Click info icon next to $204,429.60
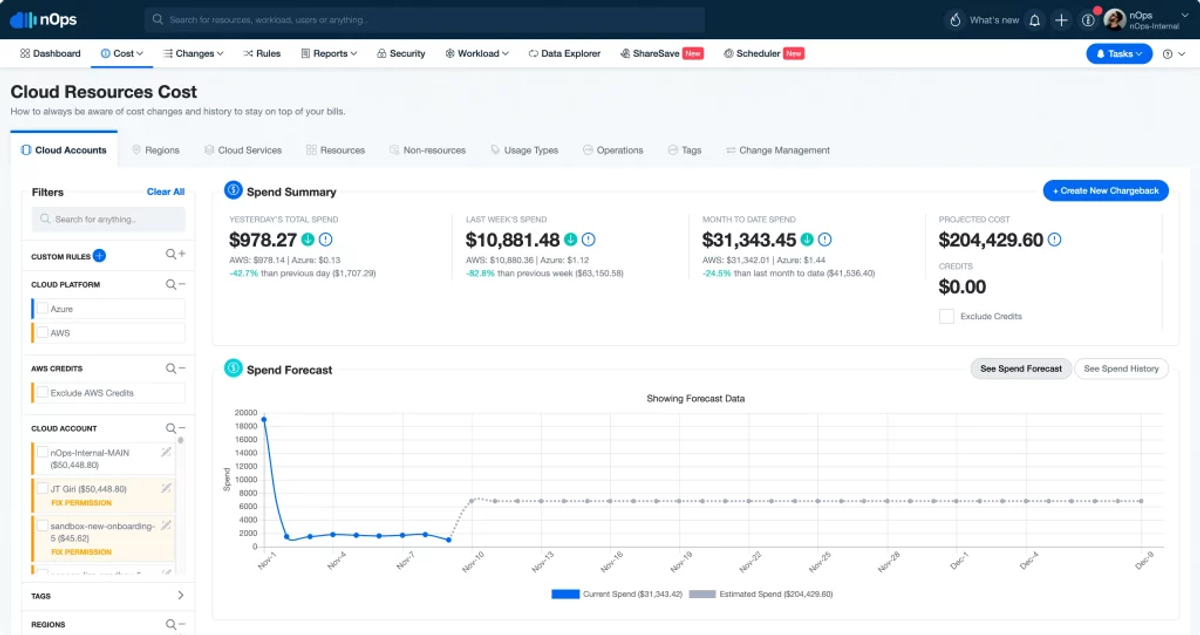 [x=1054, y=240]
